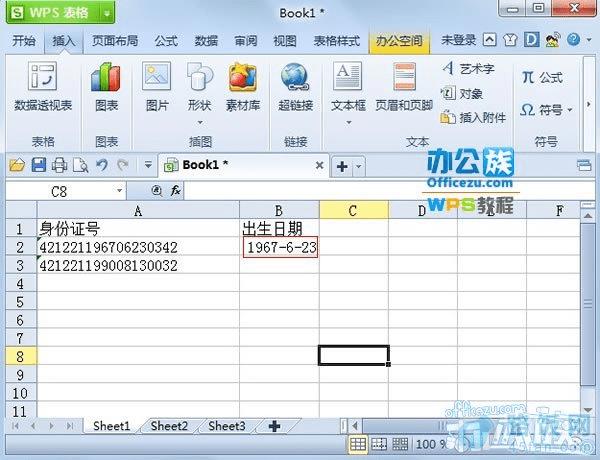Open the 表格样式 (Table Style) tab
Viewport: 600px width, 460px height.
(x=337, y=41)
